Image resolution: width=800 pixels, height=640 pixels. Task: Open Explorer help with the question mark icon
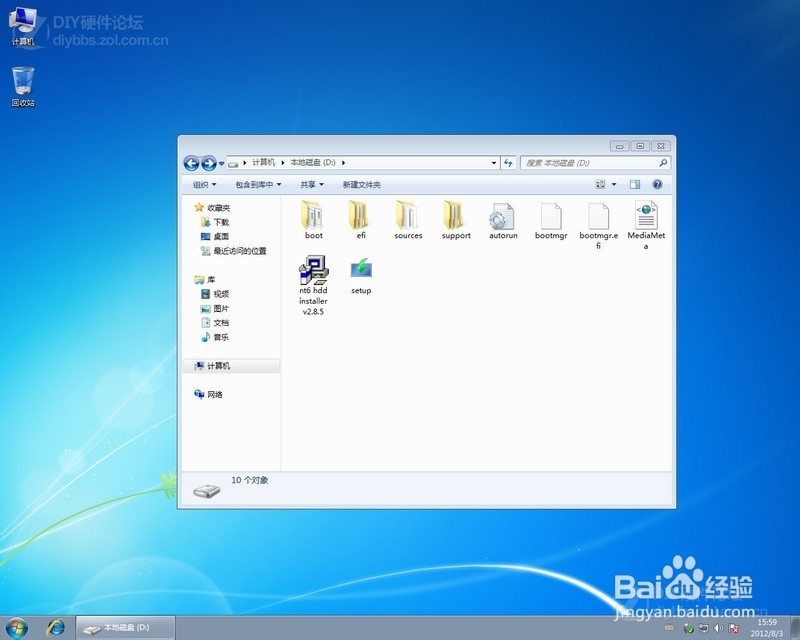click(x=657, y=184)
